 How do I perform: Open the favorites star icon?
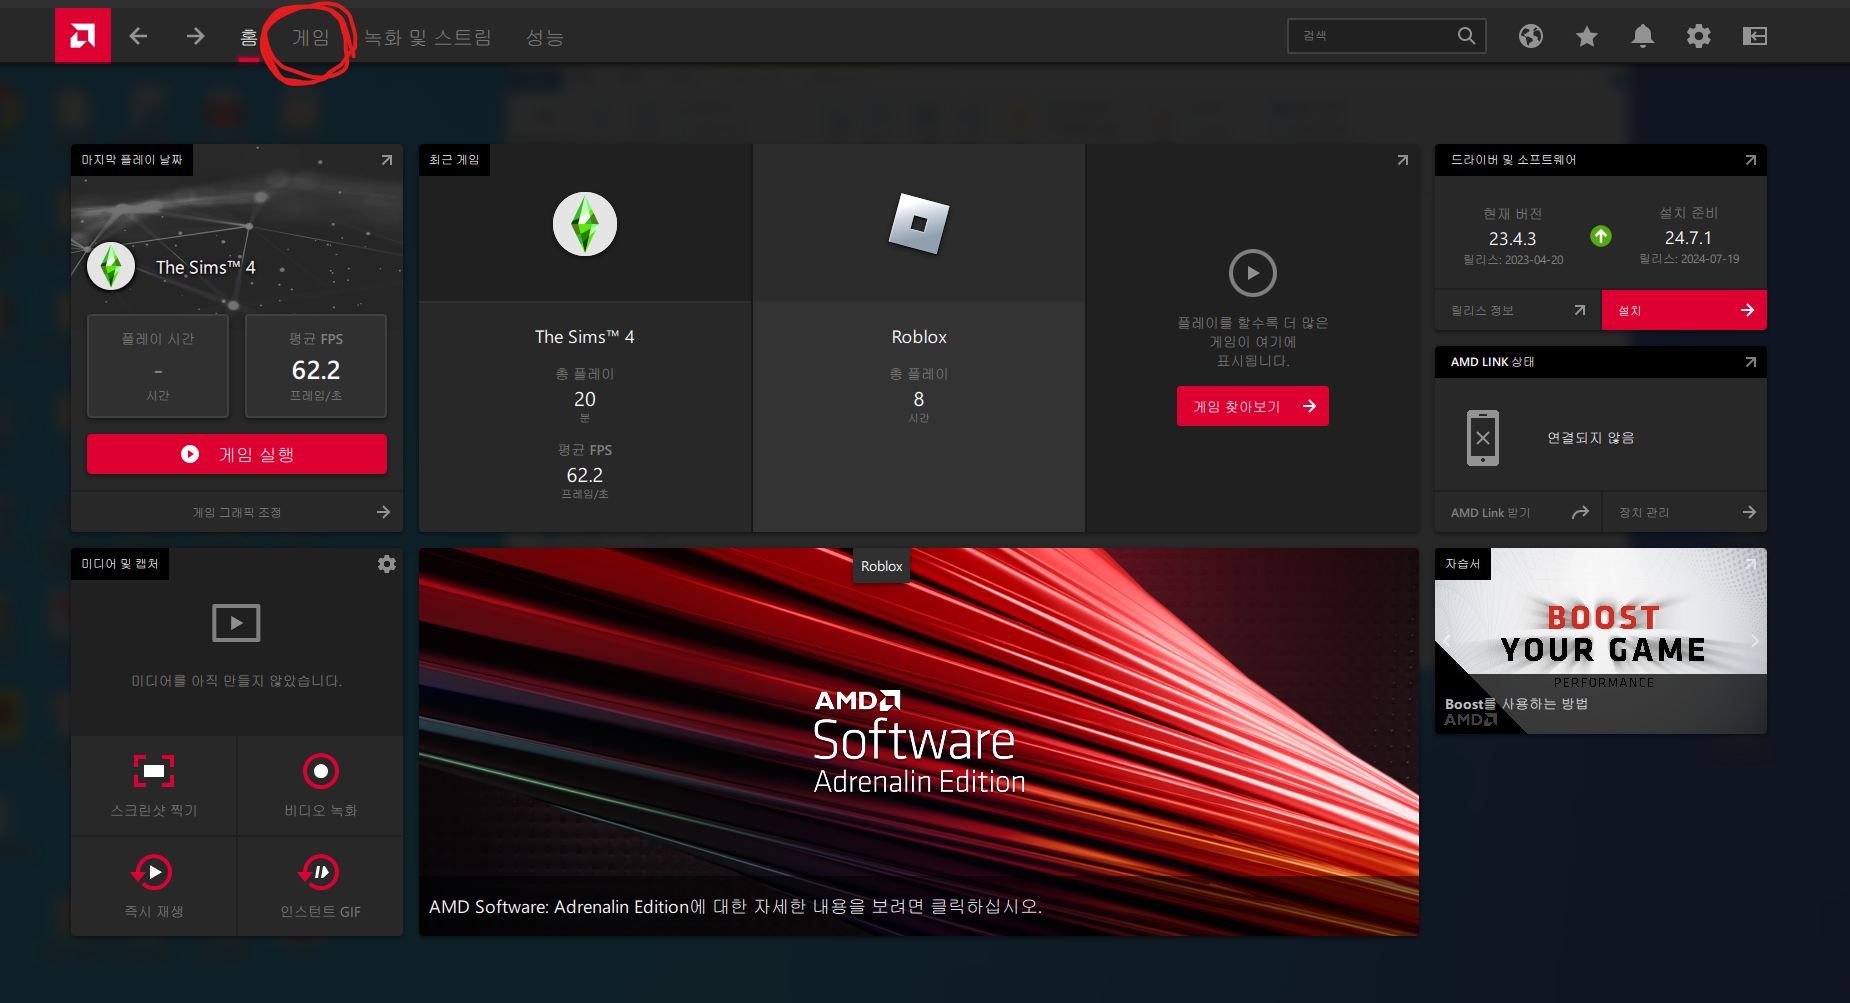click(x=1586, y=36)
